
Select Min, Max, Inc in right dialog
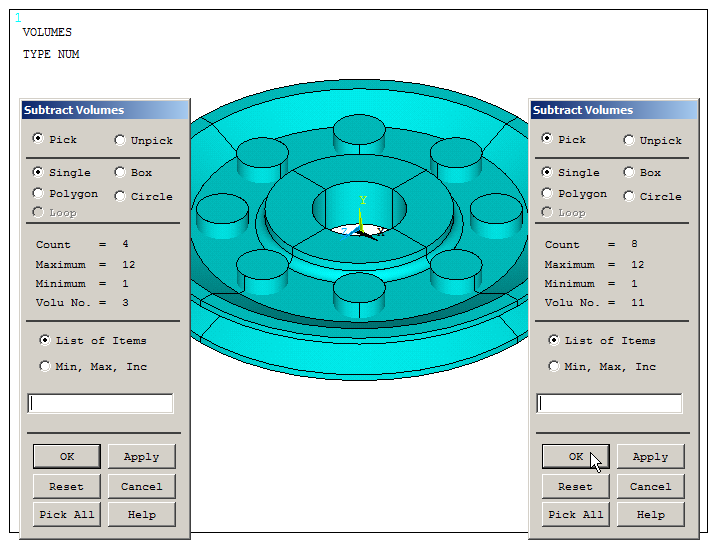click(x=554, y=366)
